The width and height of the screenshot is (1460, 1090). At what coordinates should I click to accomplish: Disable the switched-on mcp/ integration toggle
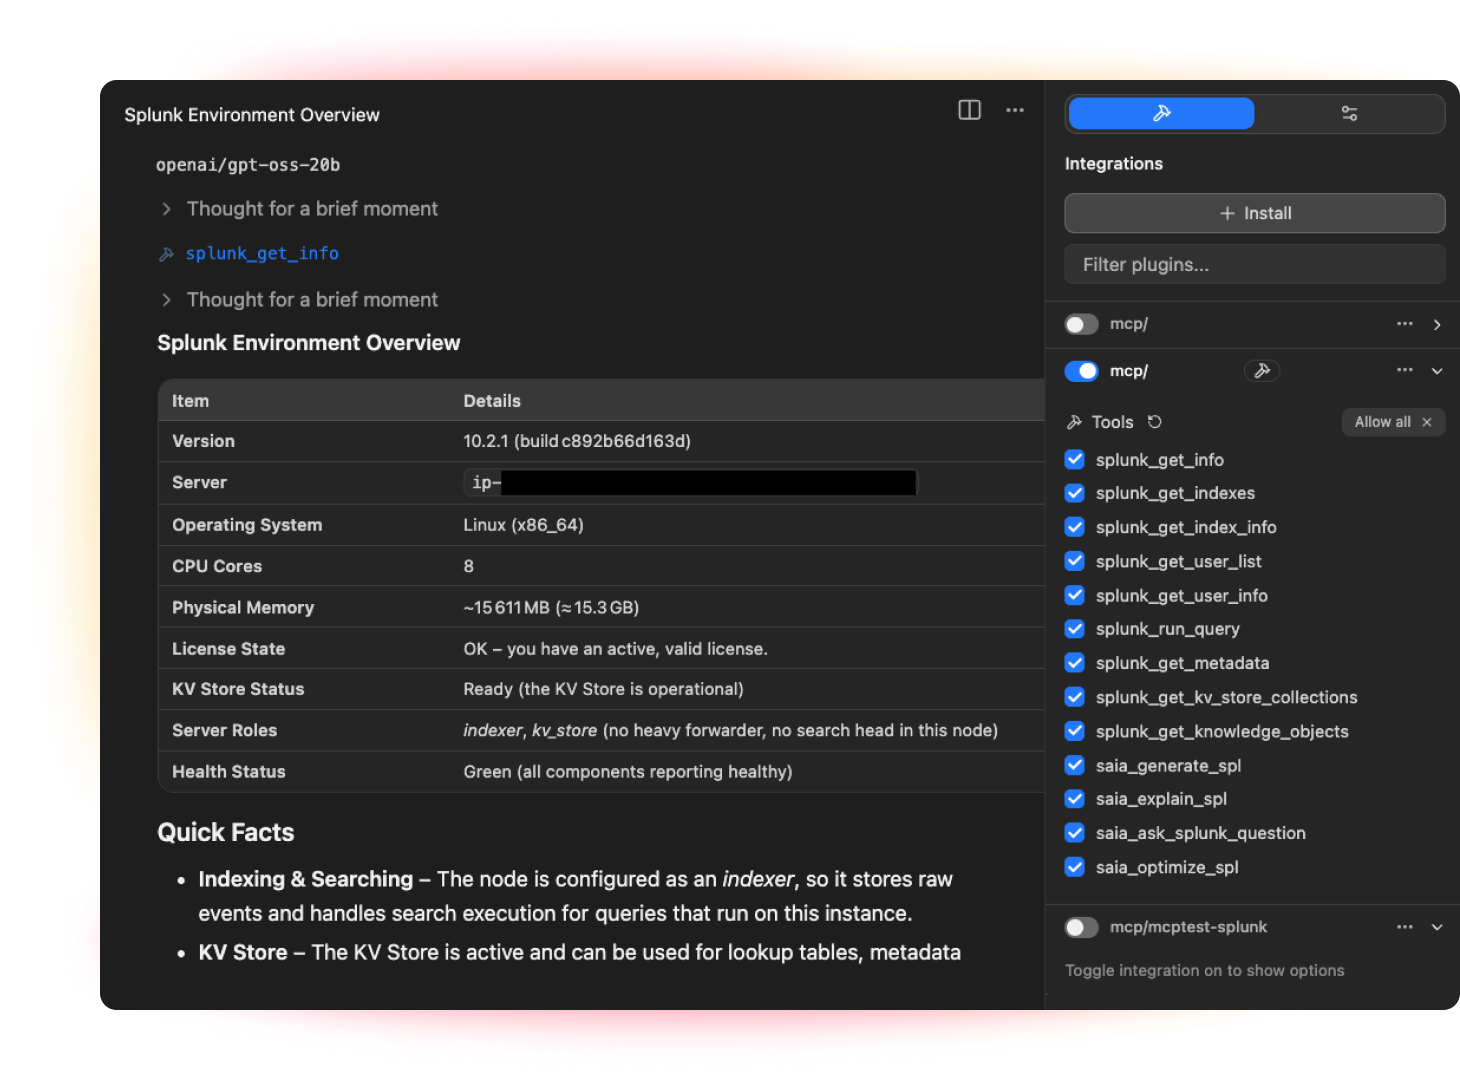(1081, 371)
